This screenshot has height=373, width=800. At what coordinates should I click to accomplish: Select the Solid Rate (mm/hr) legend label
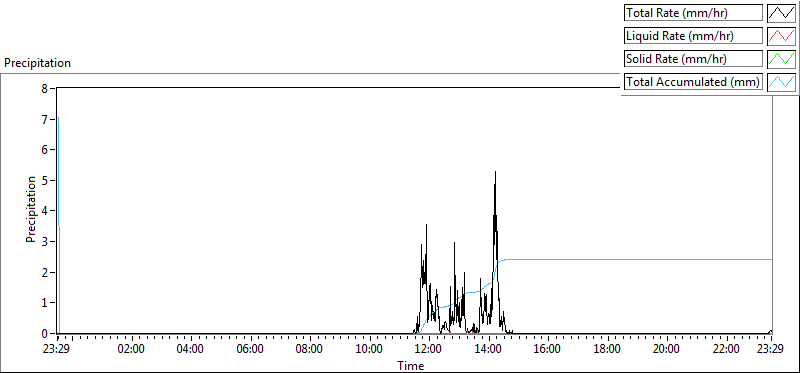coord(694,59)
